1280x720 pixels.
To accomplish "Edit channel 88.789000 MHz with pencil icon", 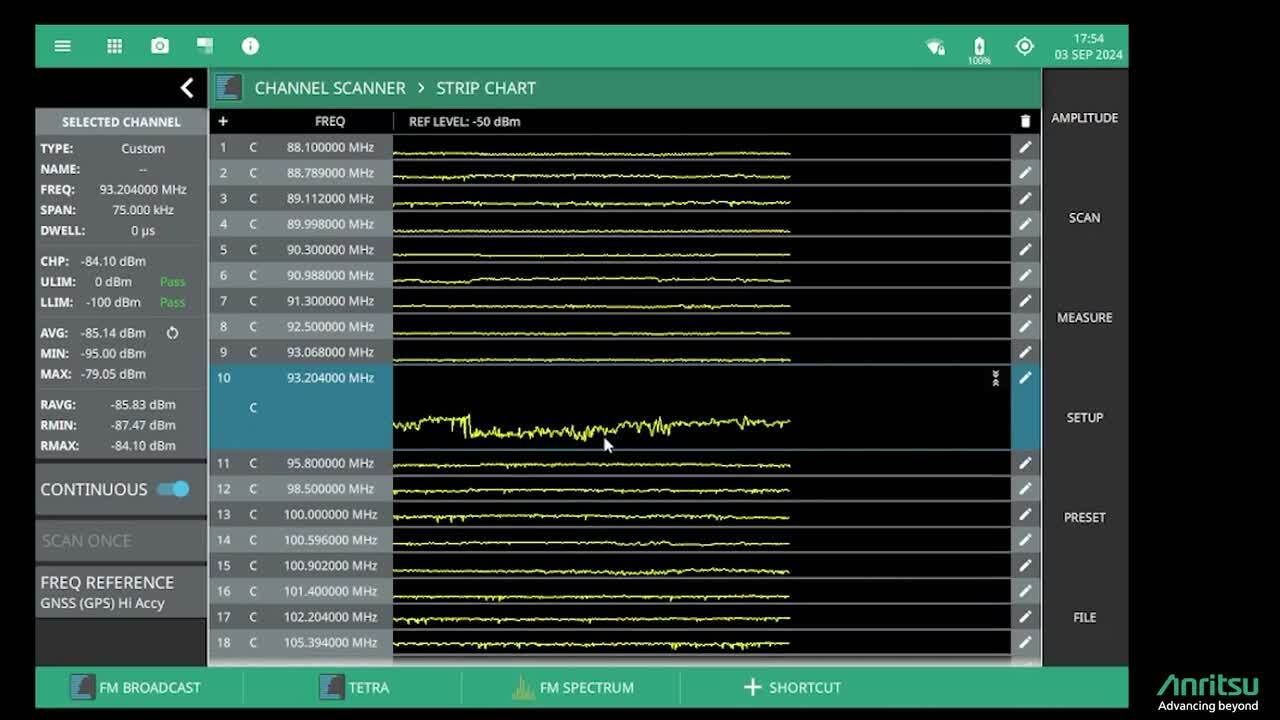I will [x=1025, y=173].
